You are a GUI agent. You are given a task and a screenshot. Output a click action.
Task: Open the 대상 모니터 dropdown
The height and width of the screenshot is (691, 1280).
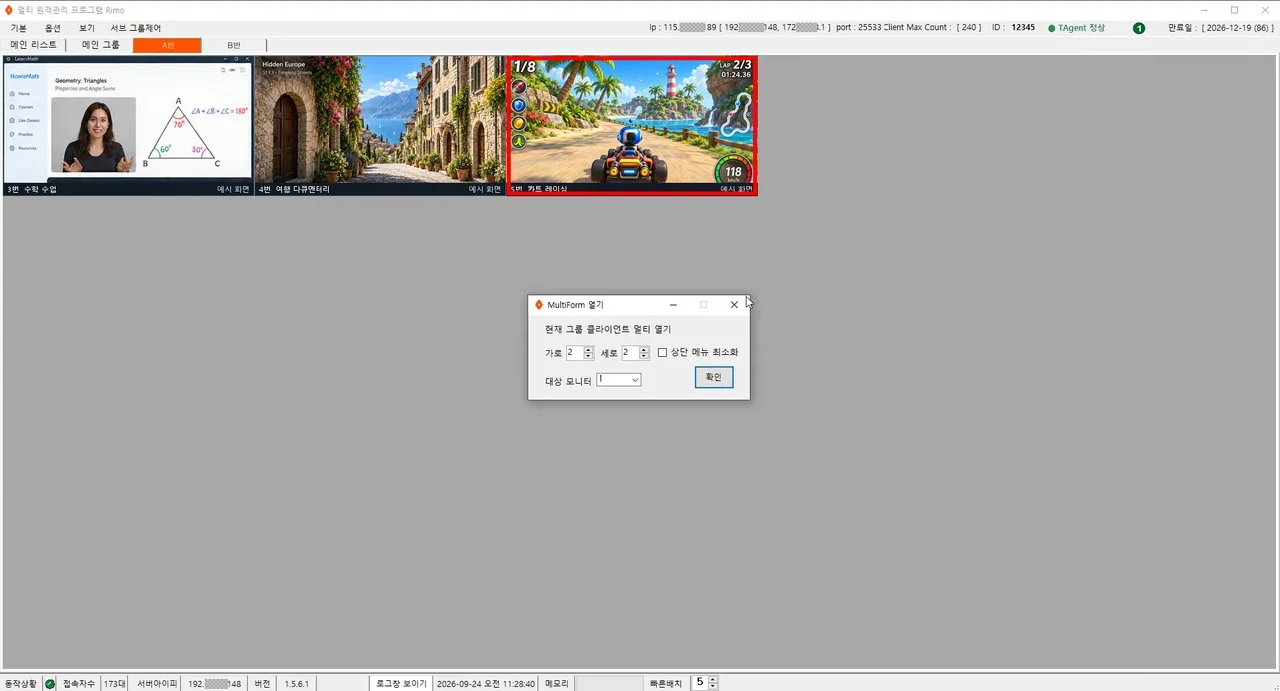pos(618,380)
